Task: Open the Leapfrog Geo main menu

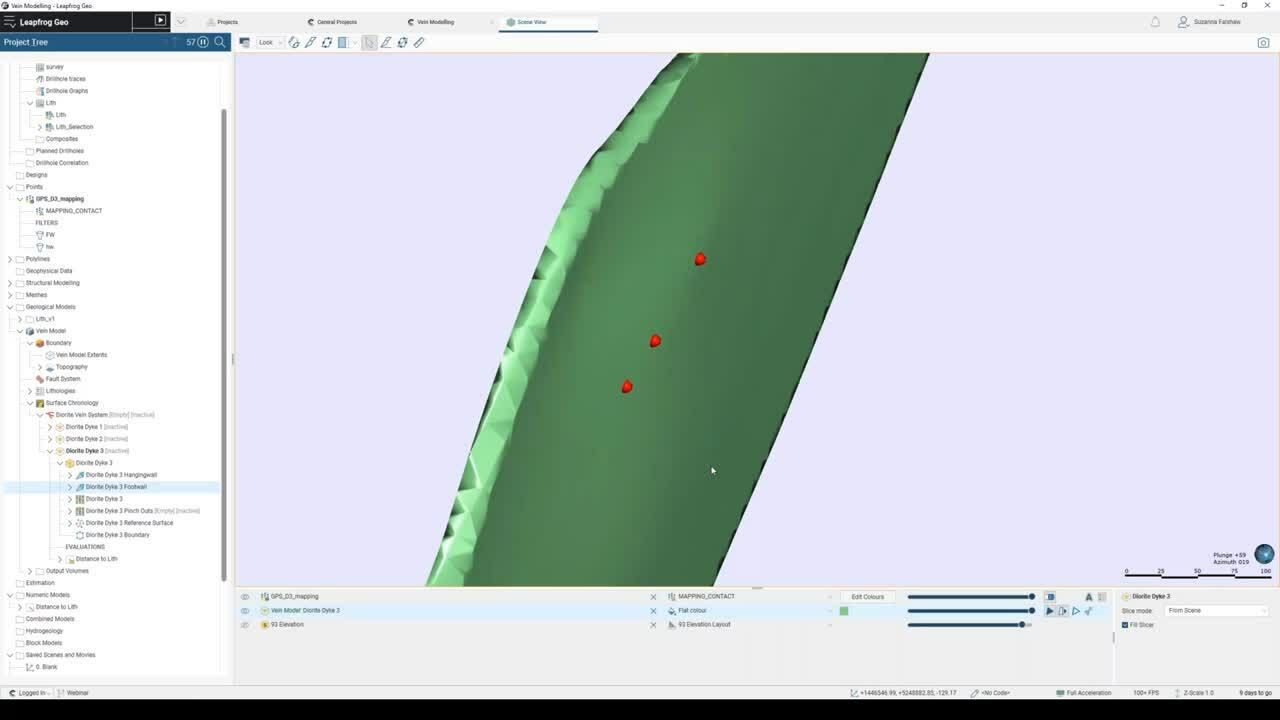Action: coord(10,21)
